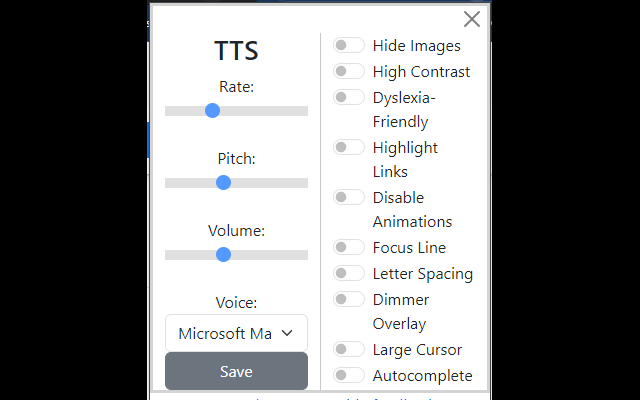Image resolution: width=640 pixels, height=400 pixels.
Task: Click the Rate slider handle
Action: (x=212, y=110)
